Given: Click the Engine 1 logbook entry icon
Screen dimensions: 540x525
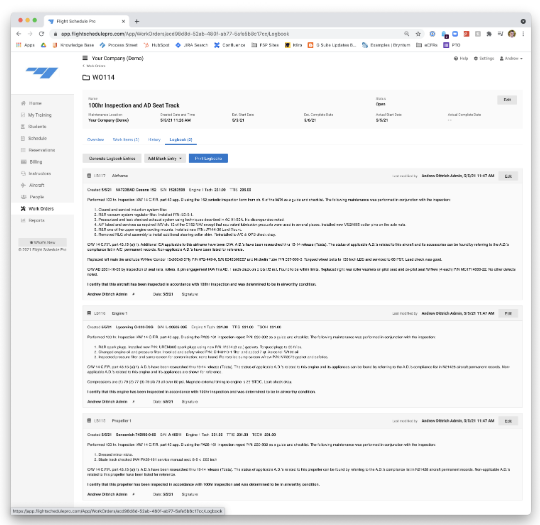Looking at the screenshot, I should tap(89, 313).
